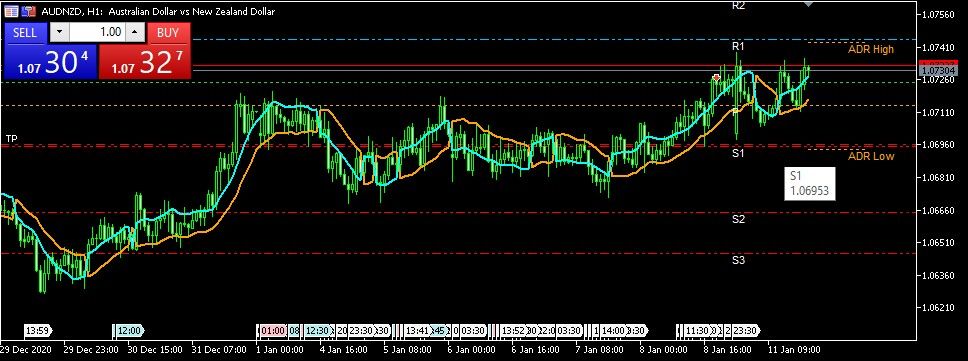
Task: Increase lot volume with up arrow
Action: (x=136, y=33)
